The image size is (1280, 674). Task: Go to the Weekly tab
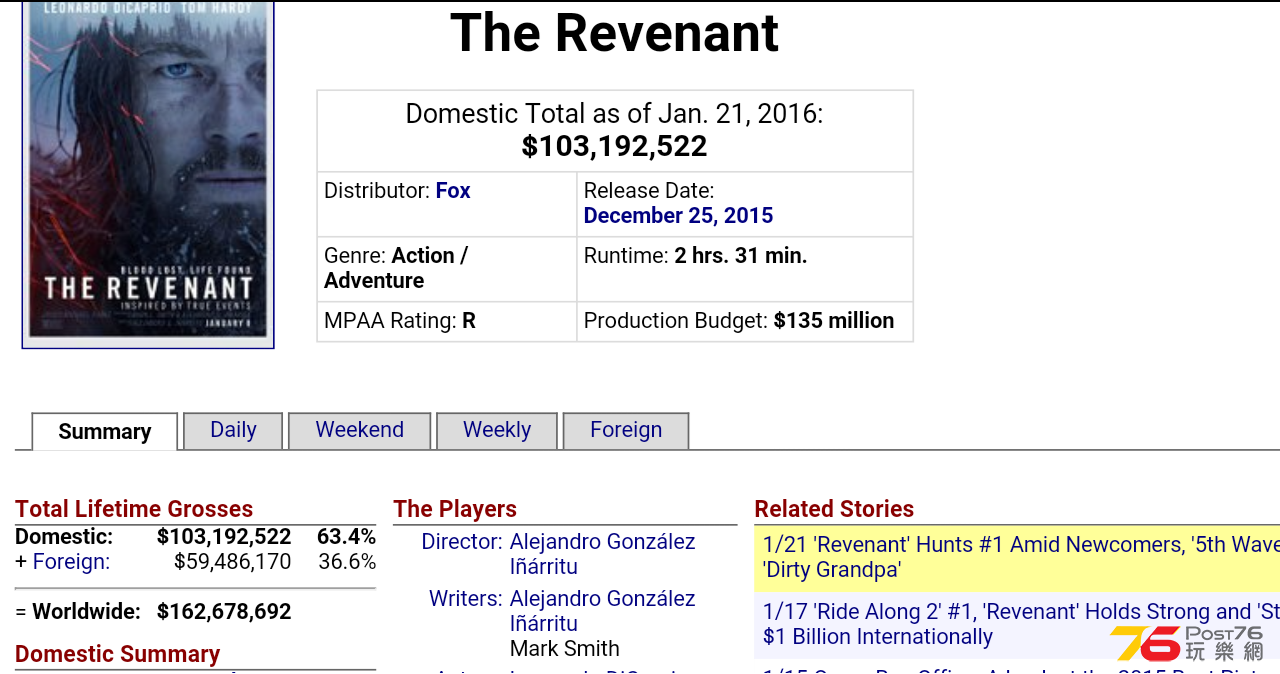click(x=497, y=430)
